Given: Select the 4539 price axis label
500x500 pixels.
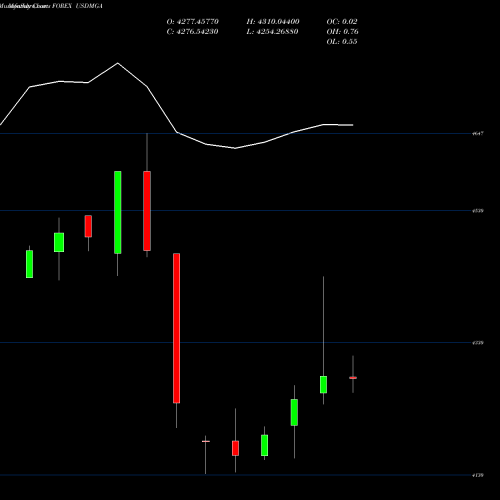Looking at the screenshot, I should coord(478,211).
